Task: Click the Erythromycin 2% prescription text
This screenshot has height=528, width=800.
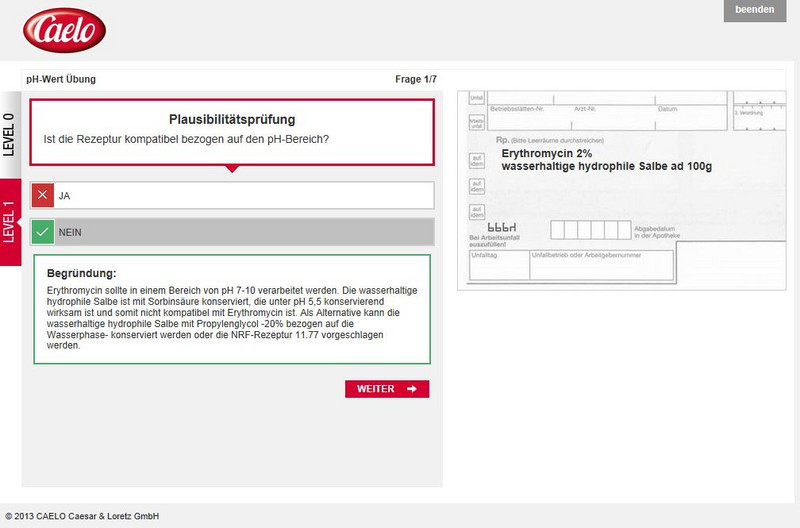Action: (x=547, y=154)
